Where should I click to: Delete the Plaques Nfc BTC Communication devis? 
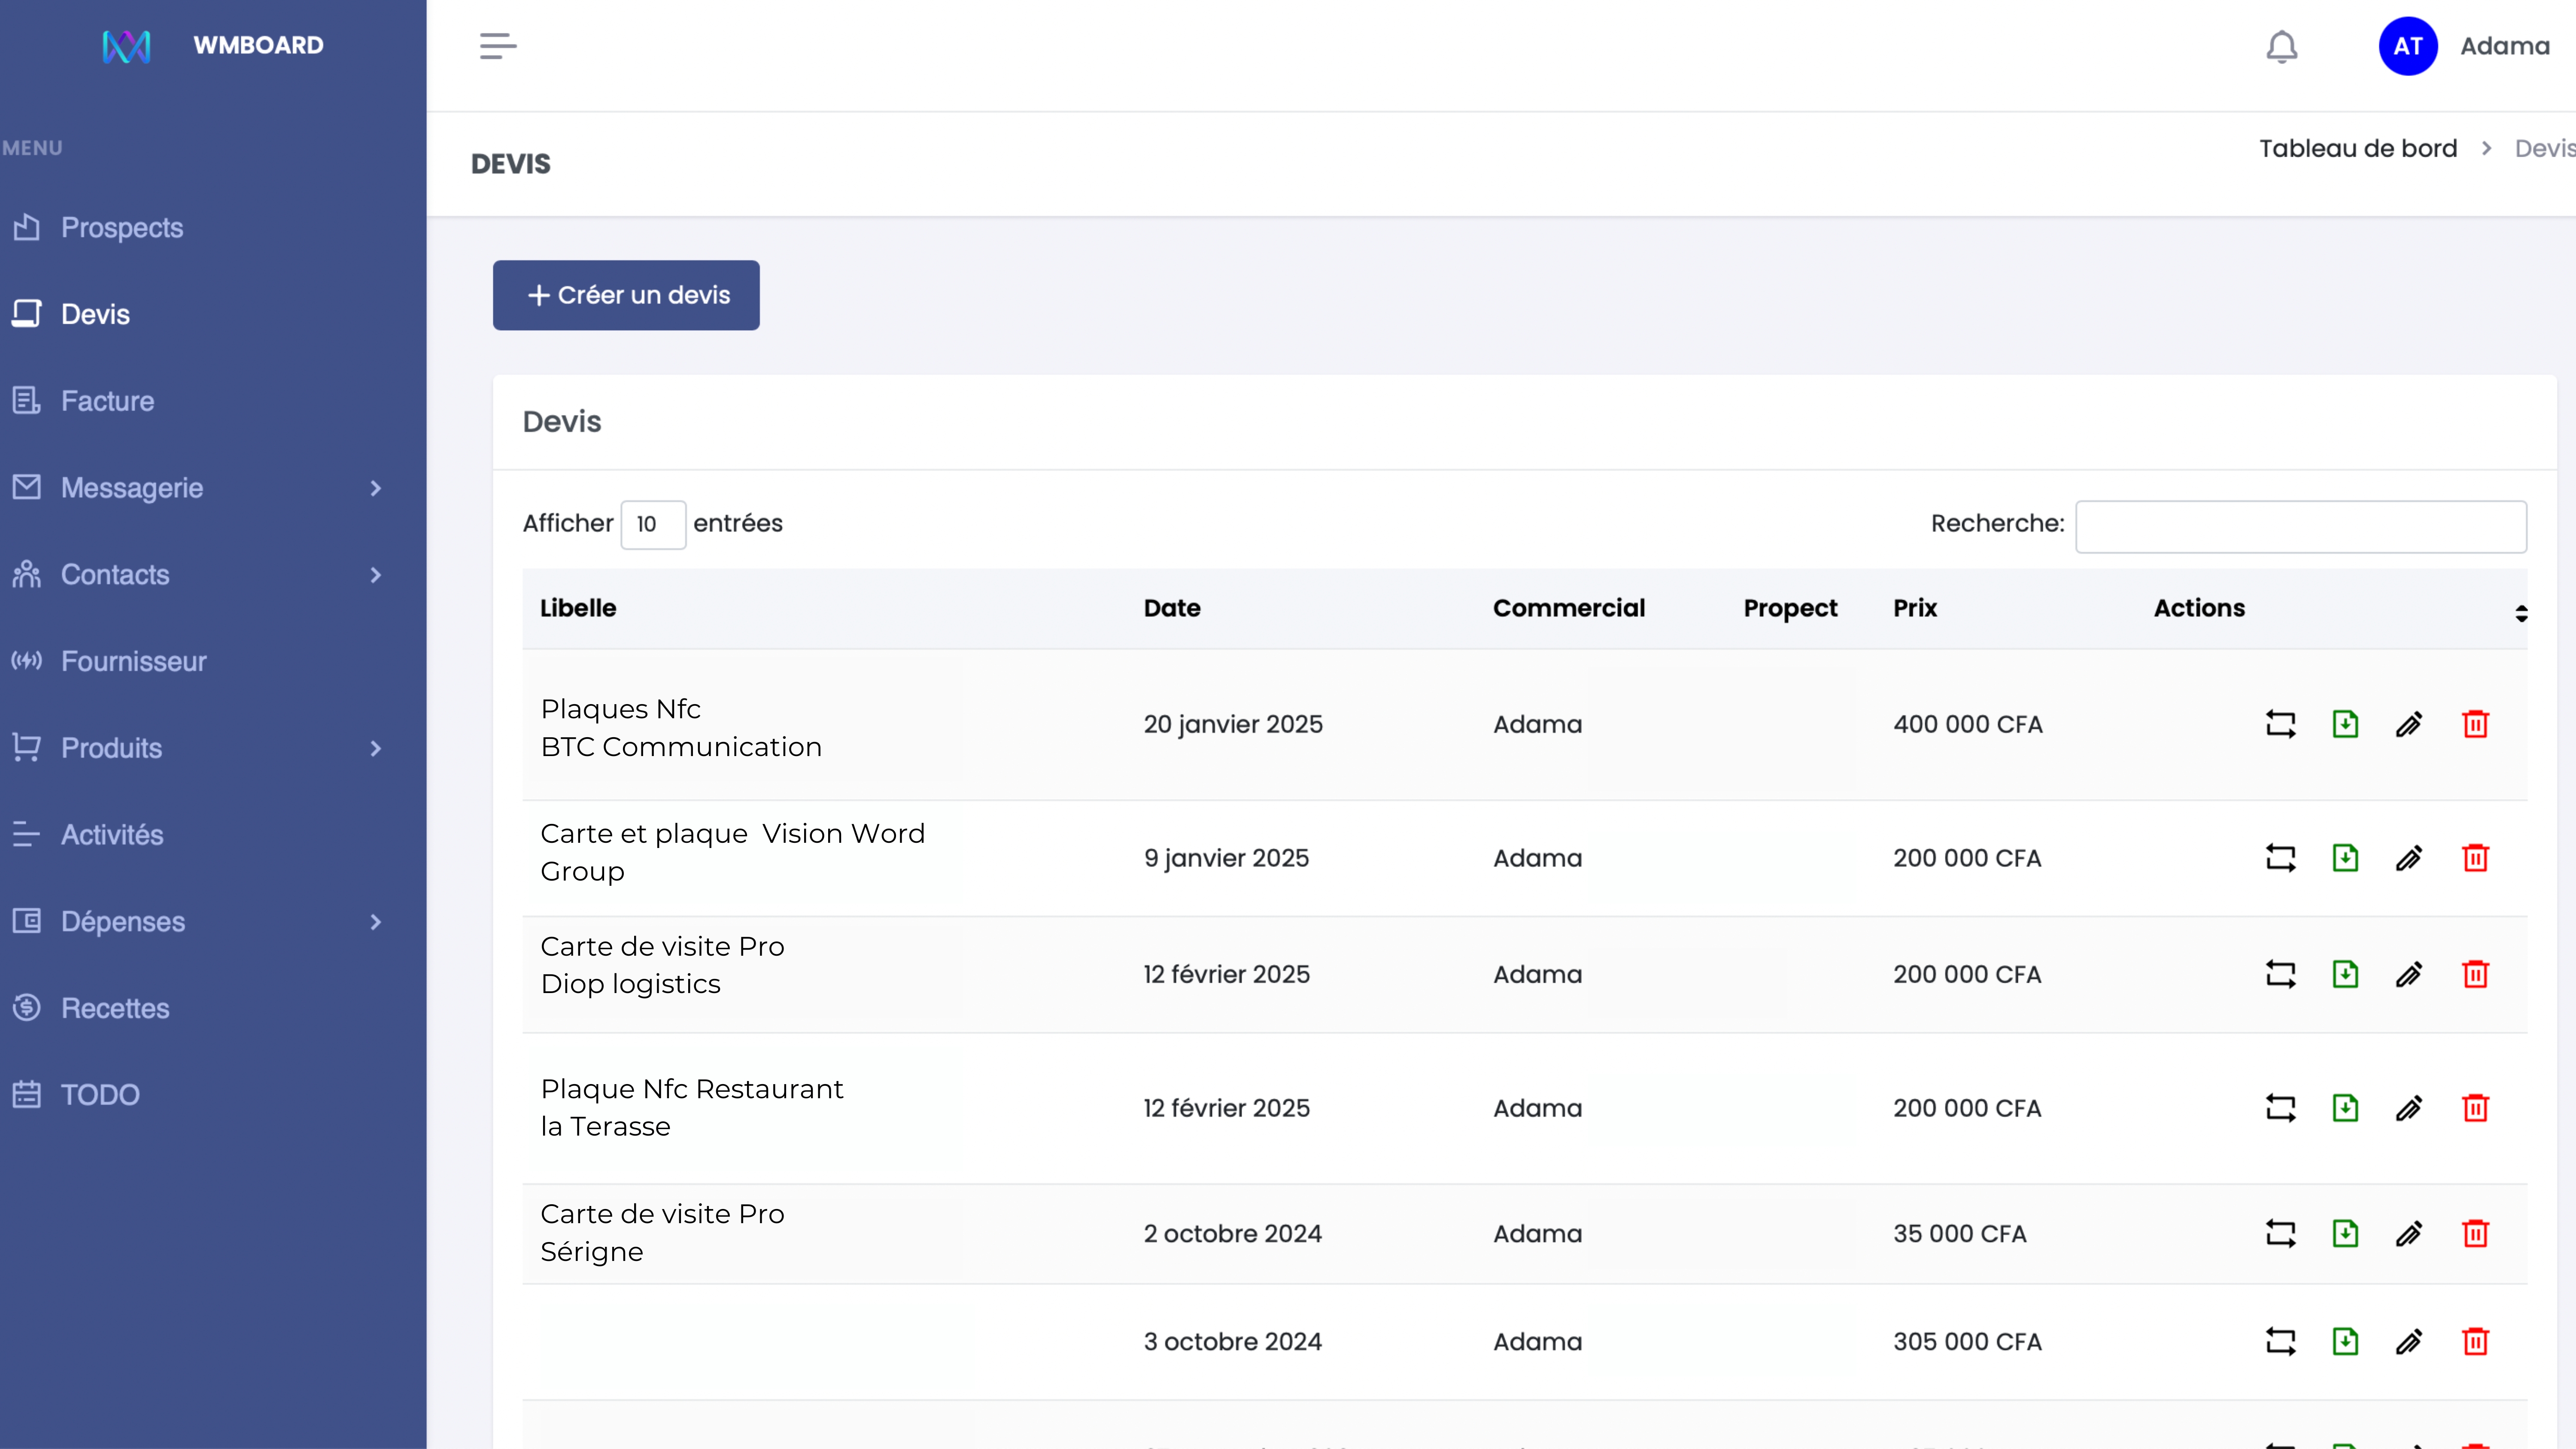[2475, 724]
